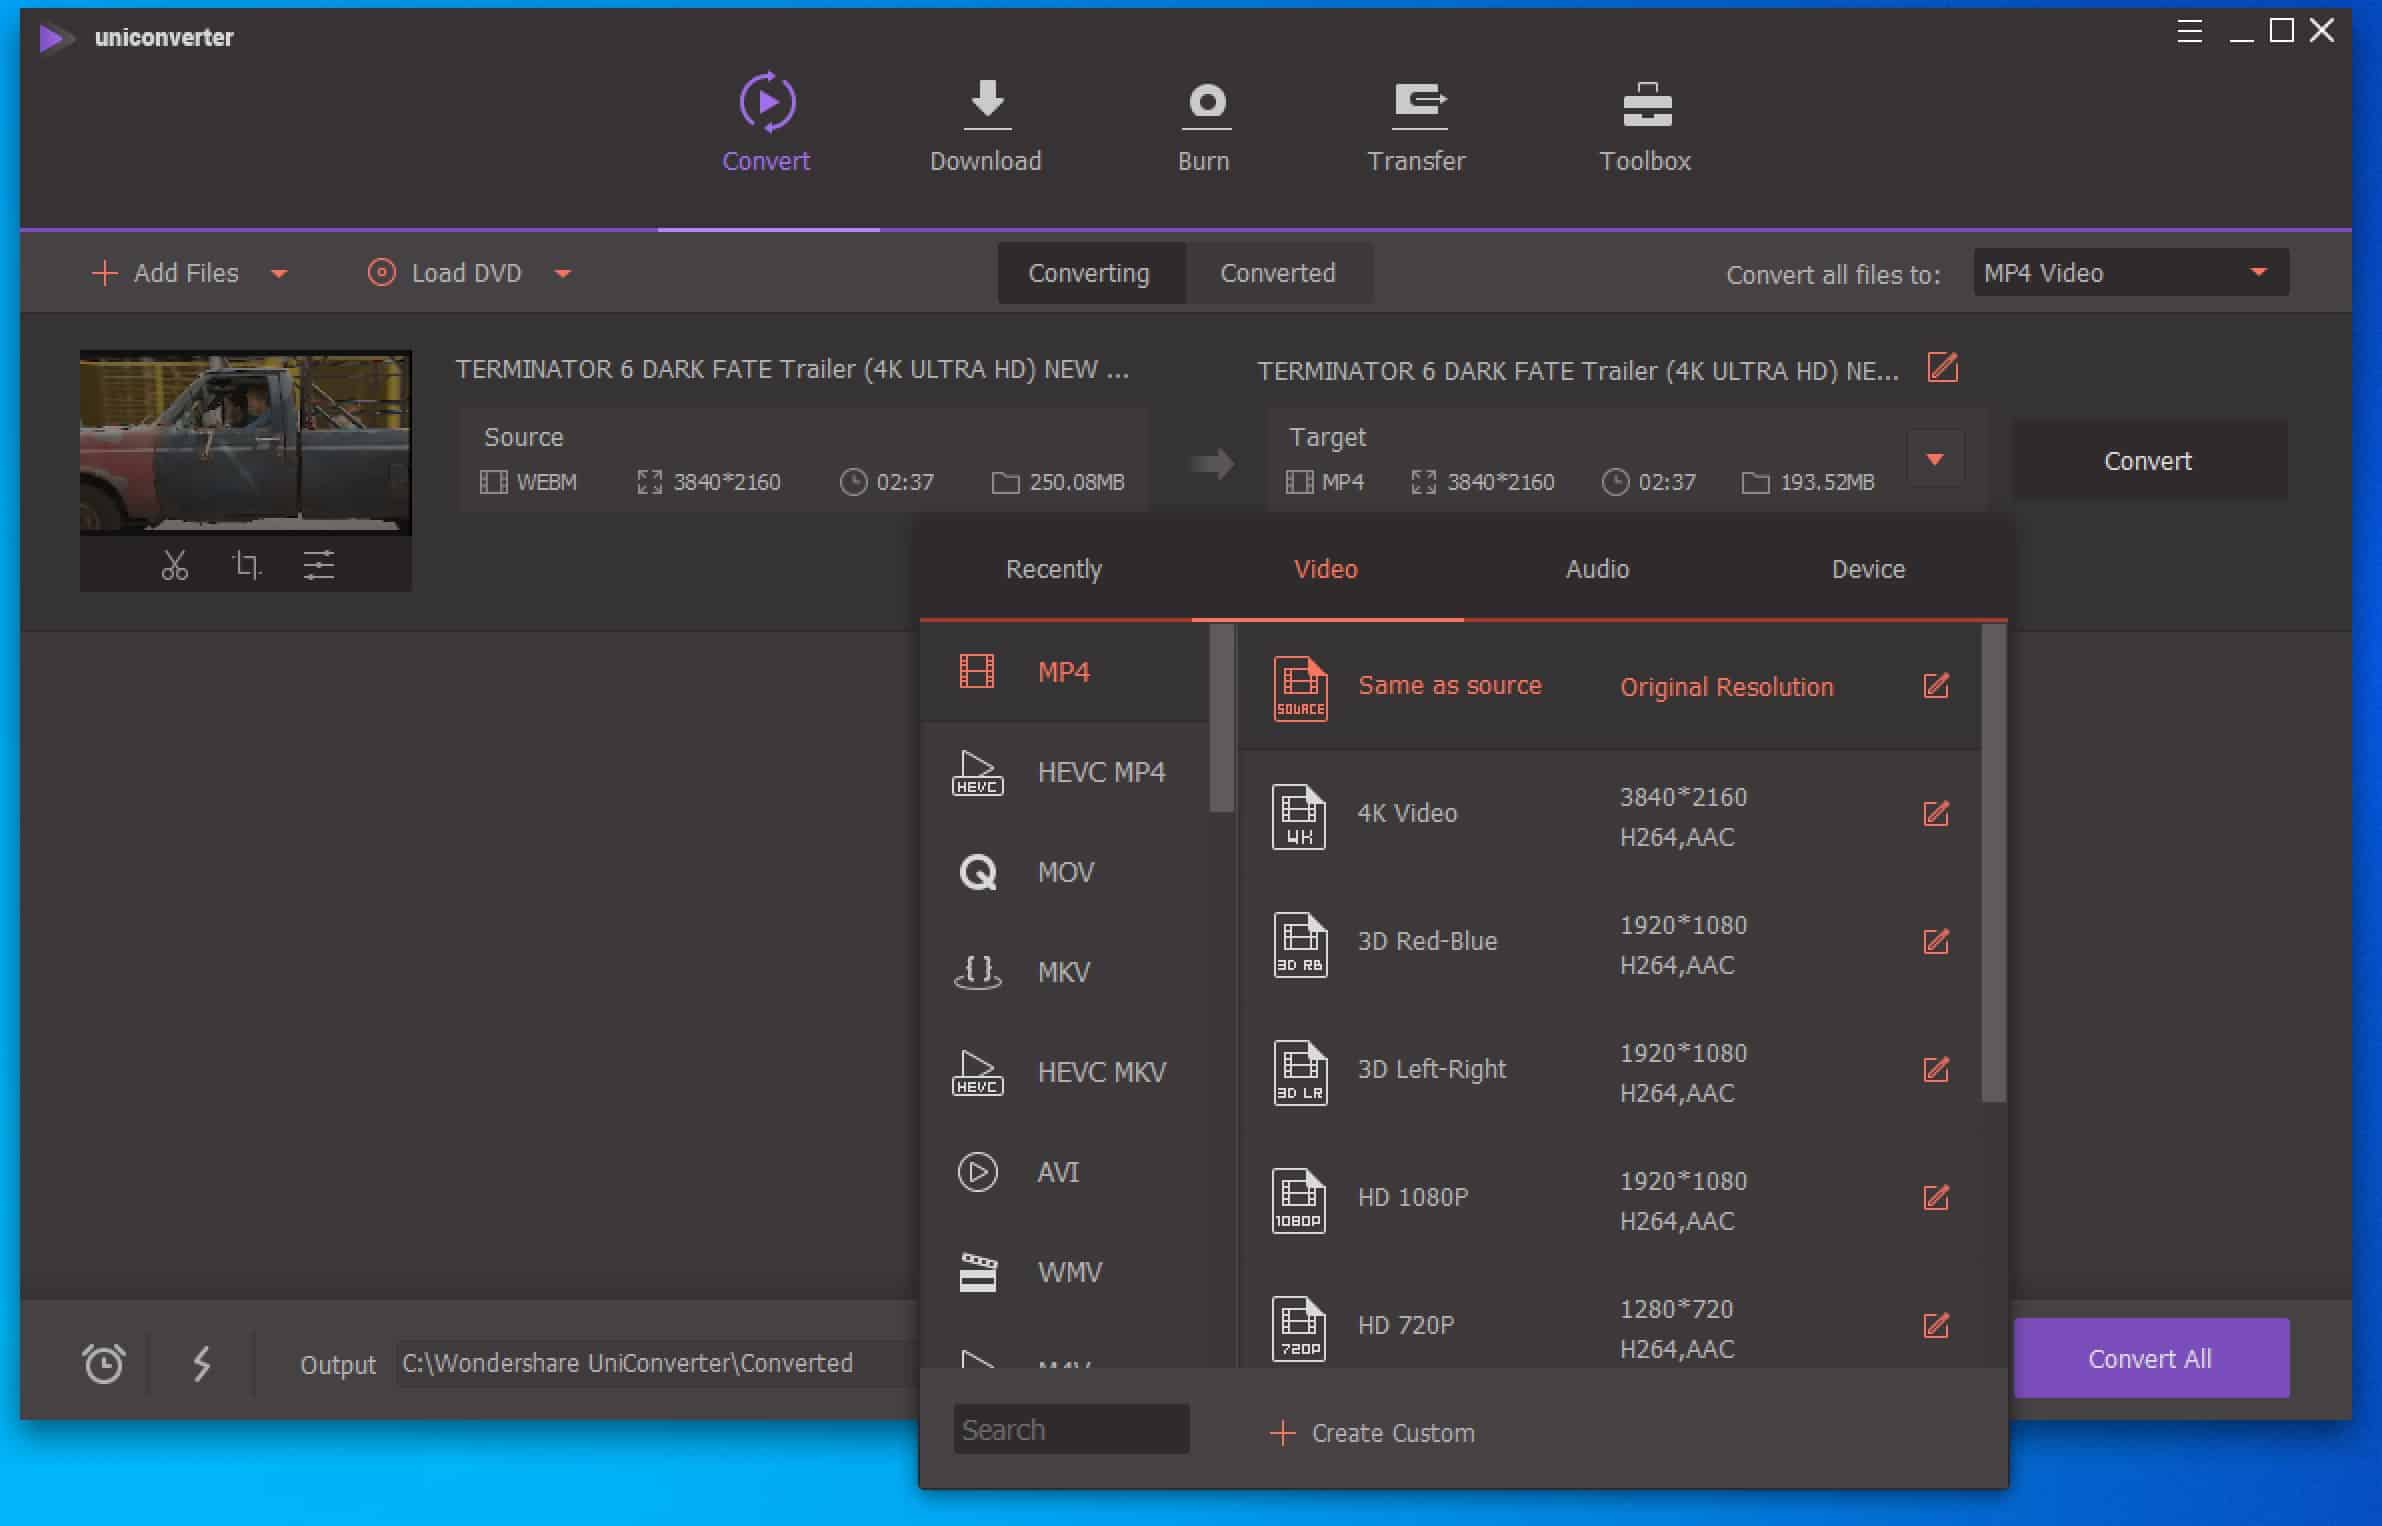The image size is (2382, 1526).
Task: Open the Convert section
Action: click(x=766, y=123)
